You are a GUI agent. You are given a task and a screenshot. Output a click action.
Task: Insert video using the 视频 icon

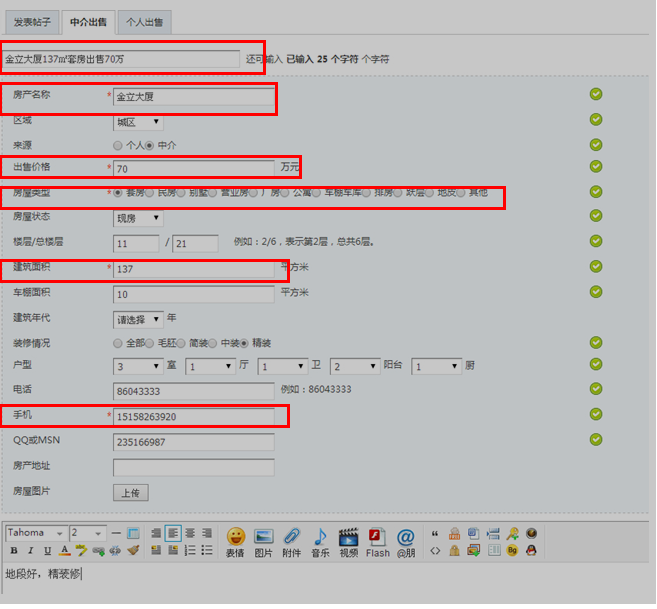pos(348,541)
